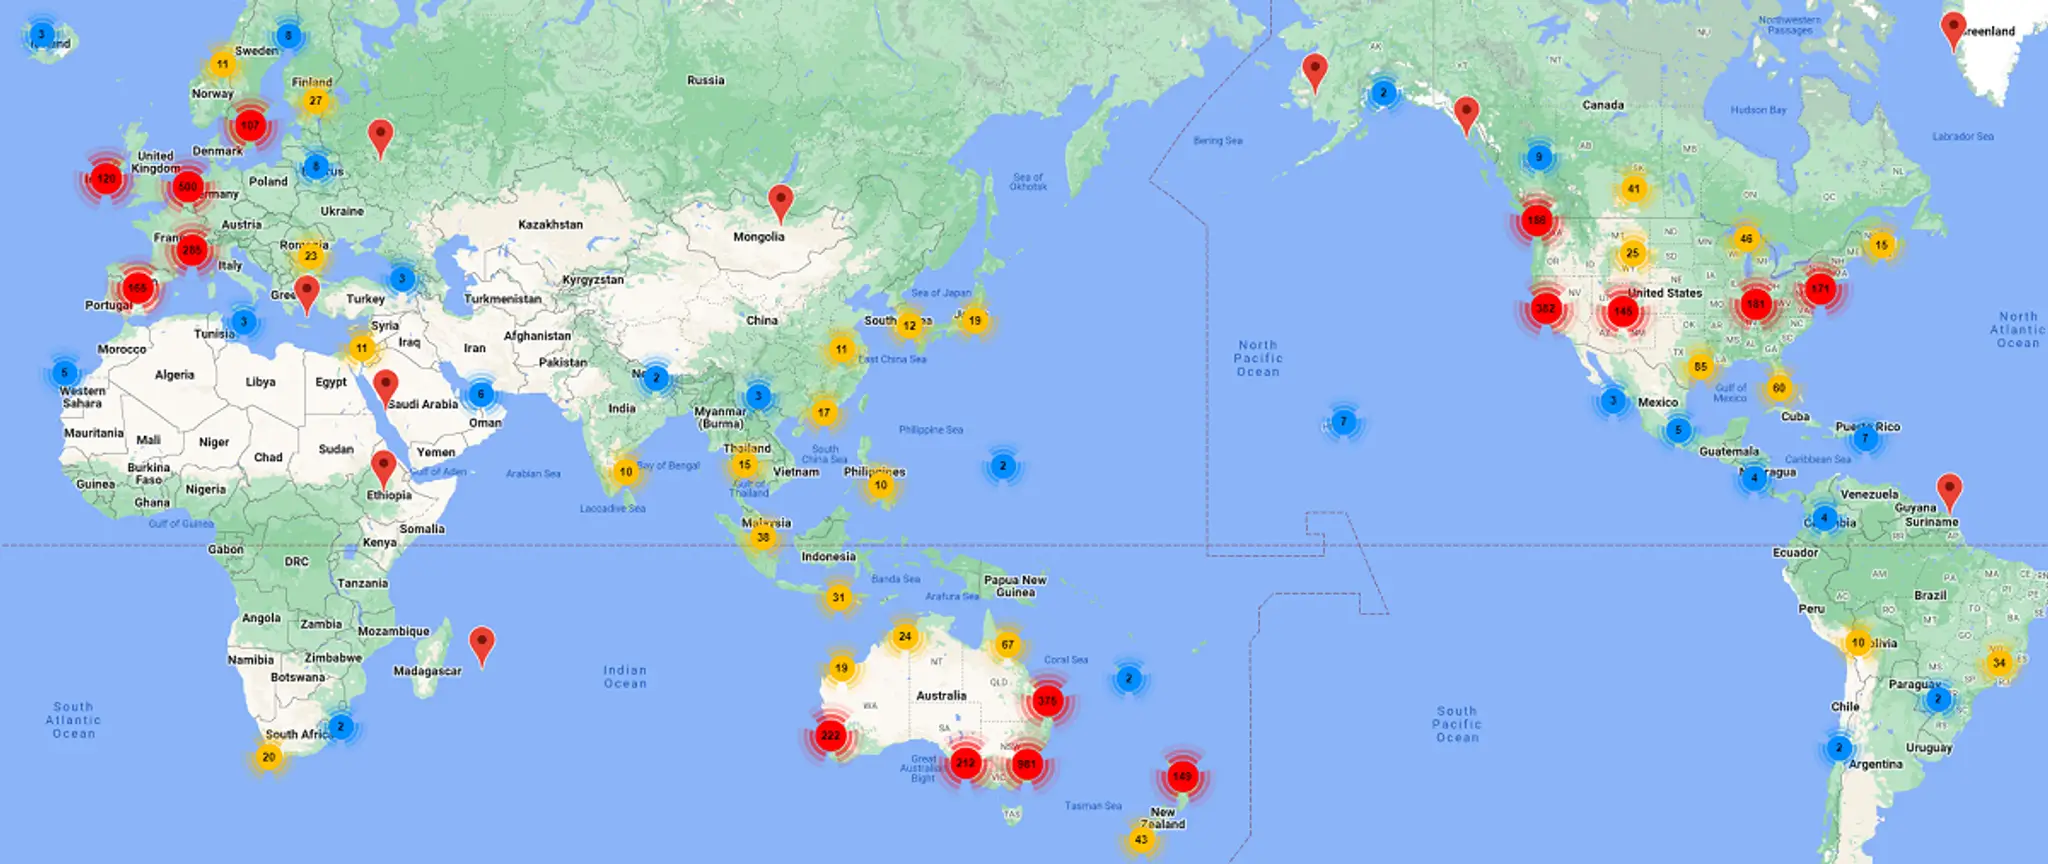This screenshot has height=864, width=2048.
Task: Select the yellow 34 cluster in Brazil
Action: [x=1999, y=663]
